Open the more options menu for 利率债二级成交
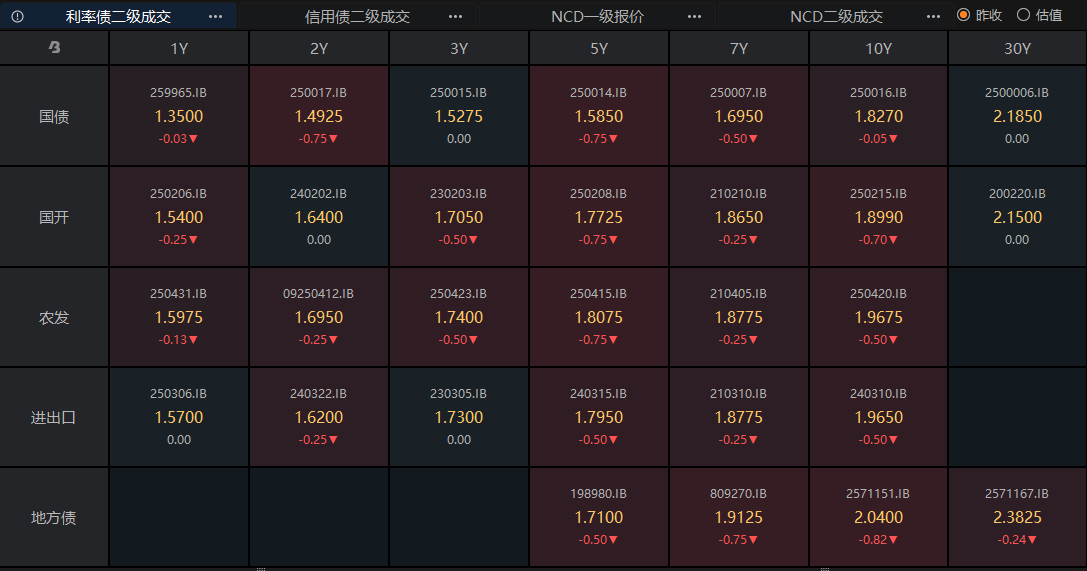Screen dimensions: 1087x571 coord(216,16)
